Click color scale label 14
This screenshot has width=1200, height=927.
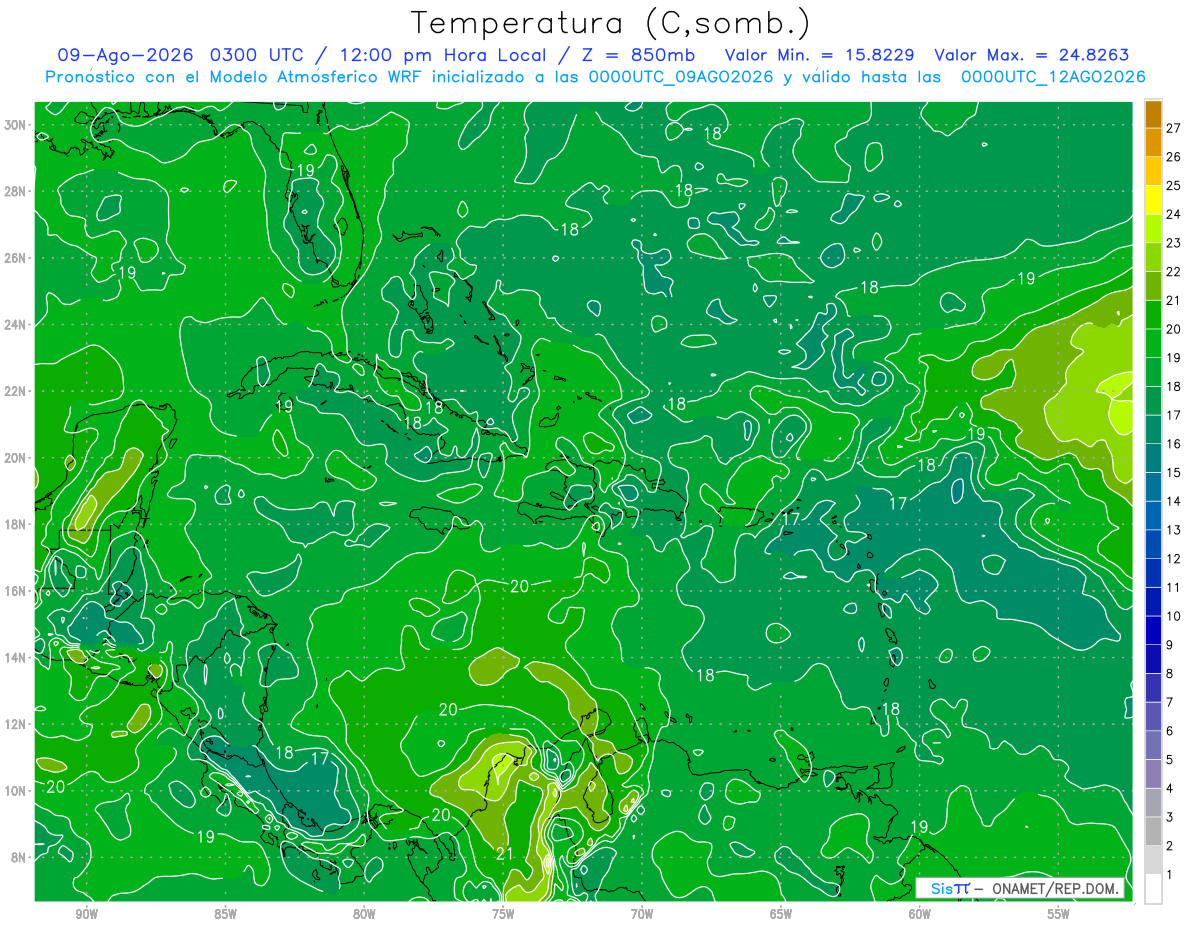1173,501
